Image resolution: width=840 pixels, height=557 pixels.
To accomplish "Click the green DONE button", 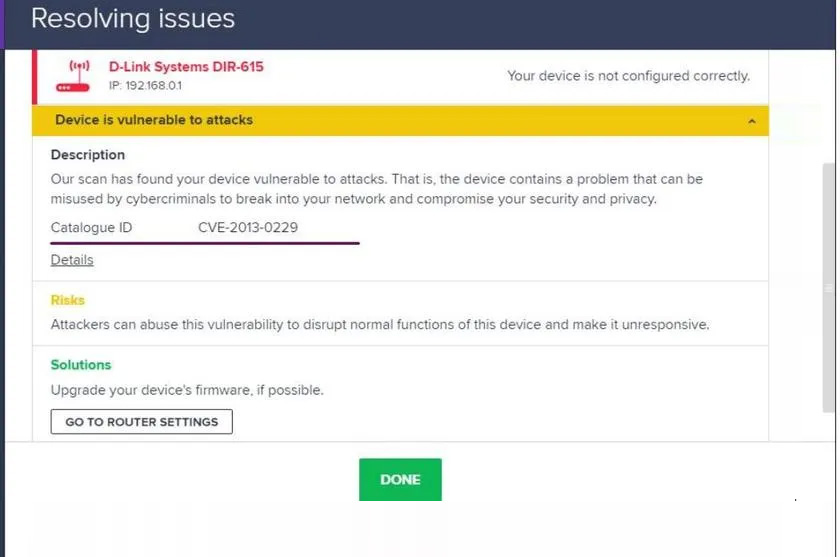I will [x=400, y=480].
